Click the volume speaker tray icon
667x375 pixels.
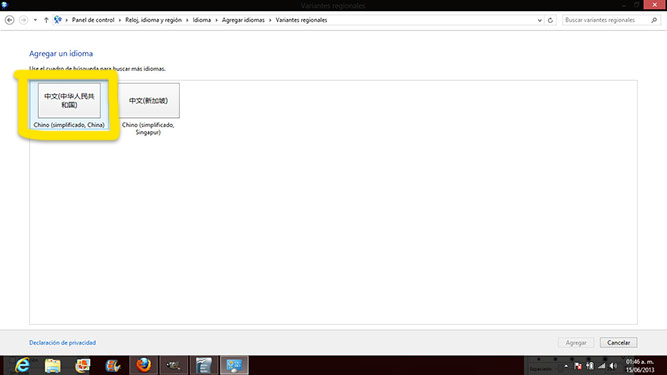tap(613, 366)
